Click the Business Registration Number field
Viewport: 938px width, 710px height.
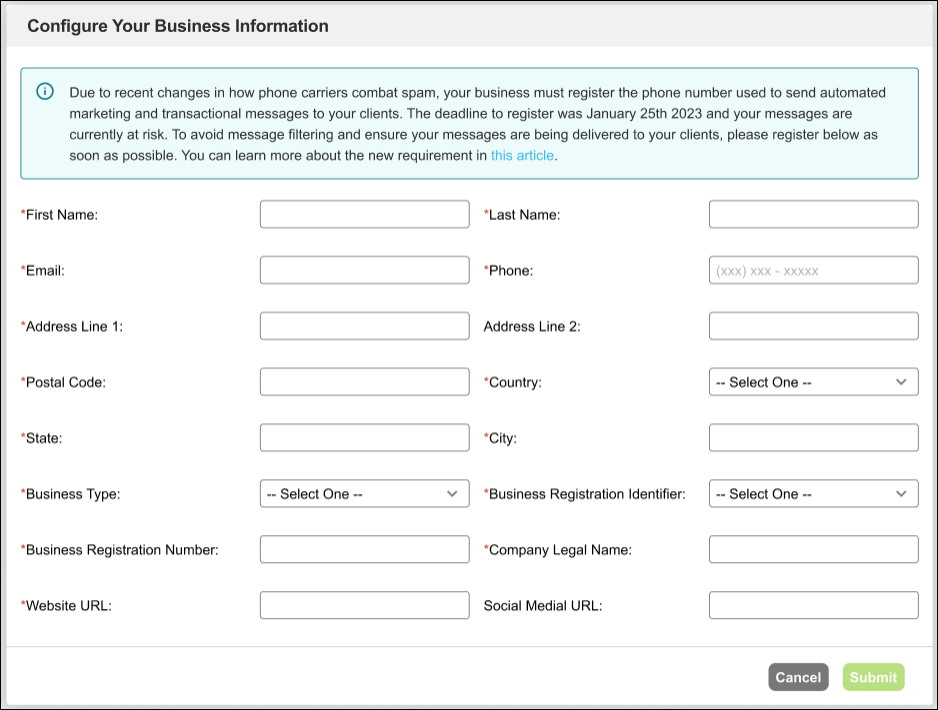click(364, 549)
